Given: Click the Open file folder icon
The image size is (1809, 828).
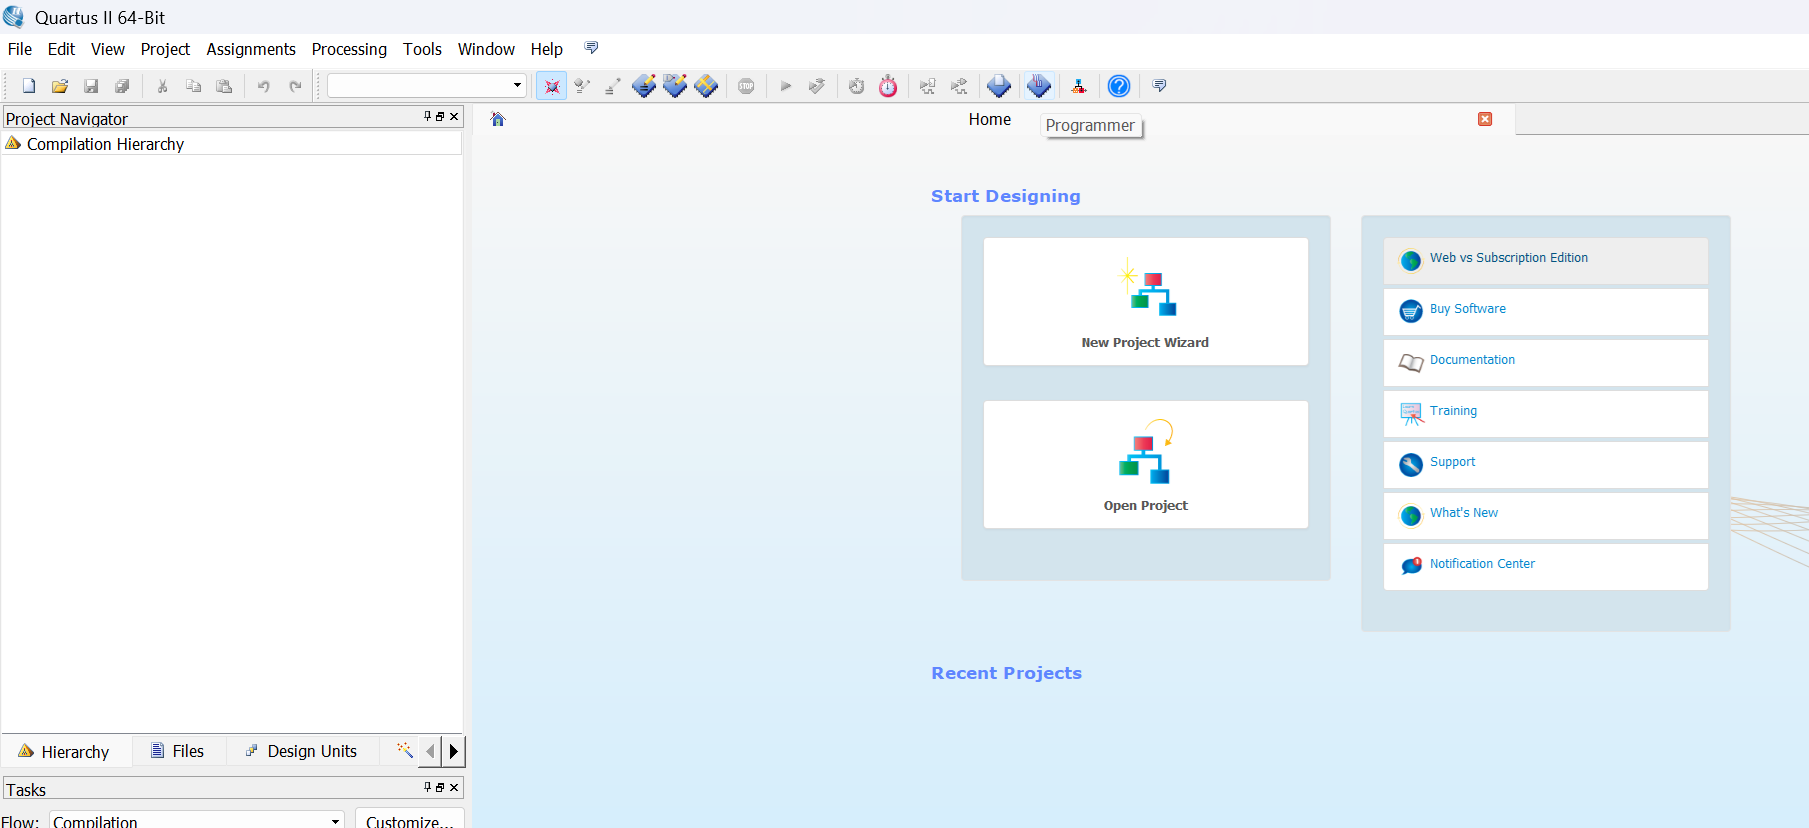Looking at the screenshot, I should [x=60, y=86].
